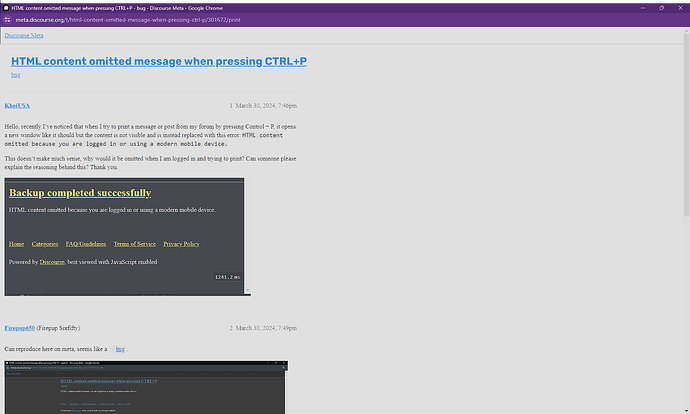Close the Chrome window

tap(680, 8)
